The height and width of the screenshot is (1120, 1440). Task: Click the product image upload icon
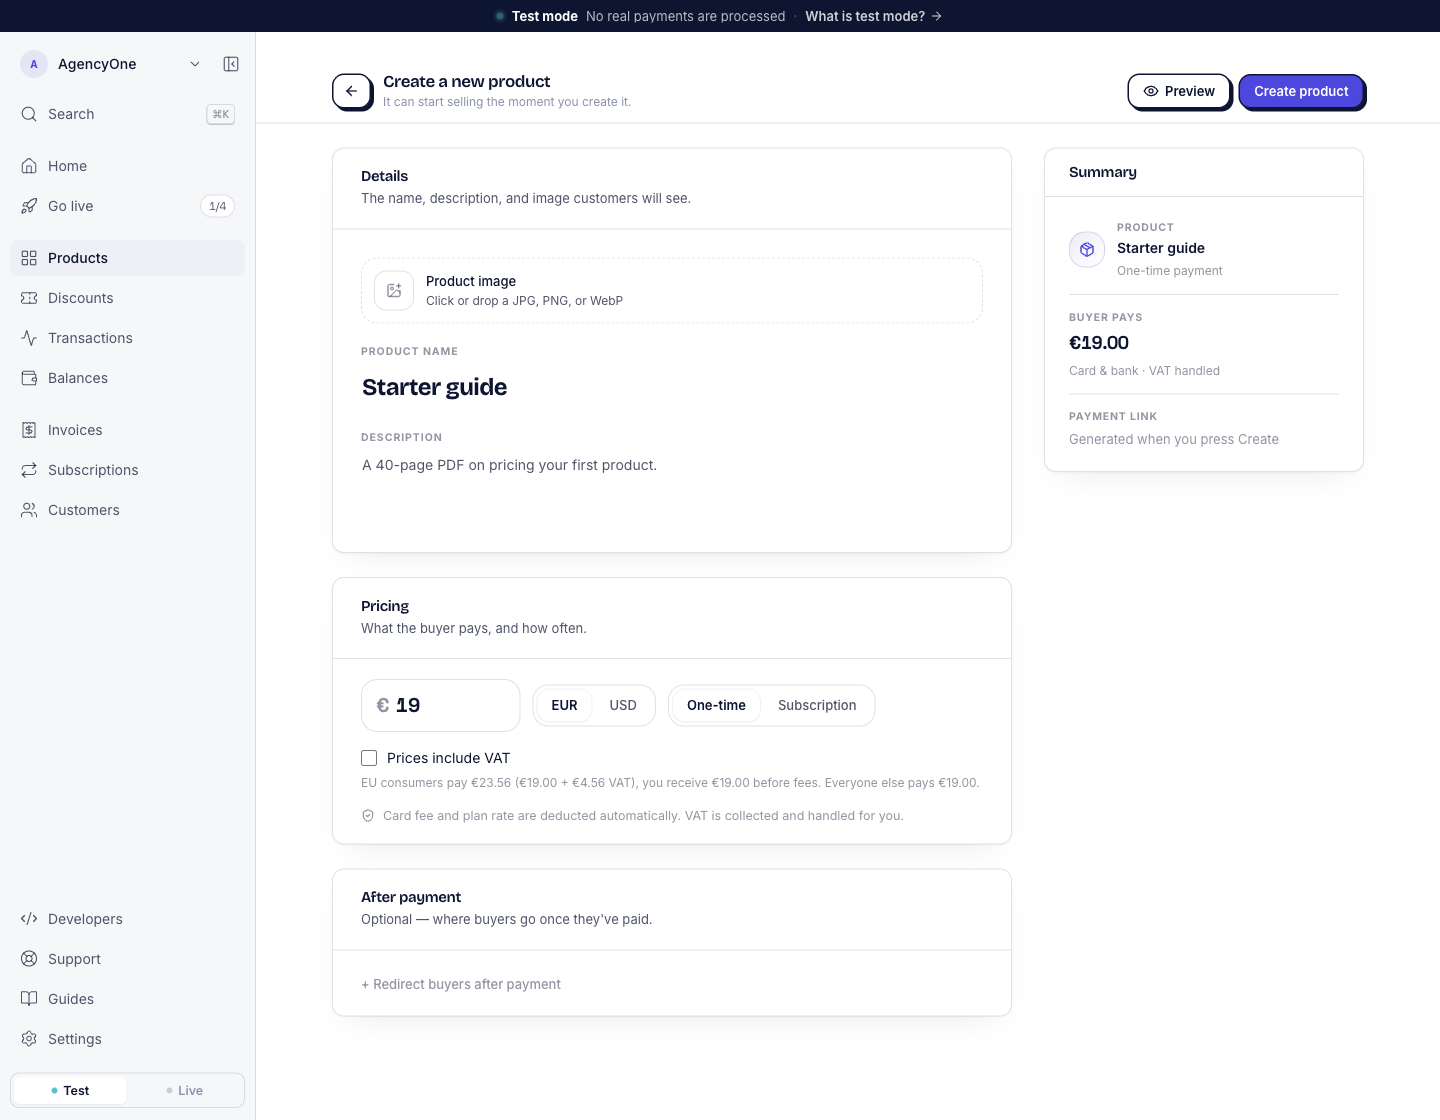pyautogui.click(x=394, y=291)
